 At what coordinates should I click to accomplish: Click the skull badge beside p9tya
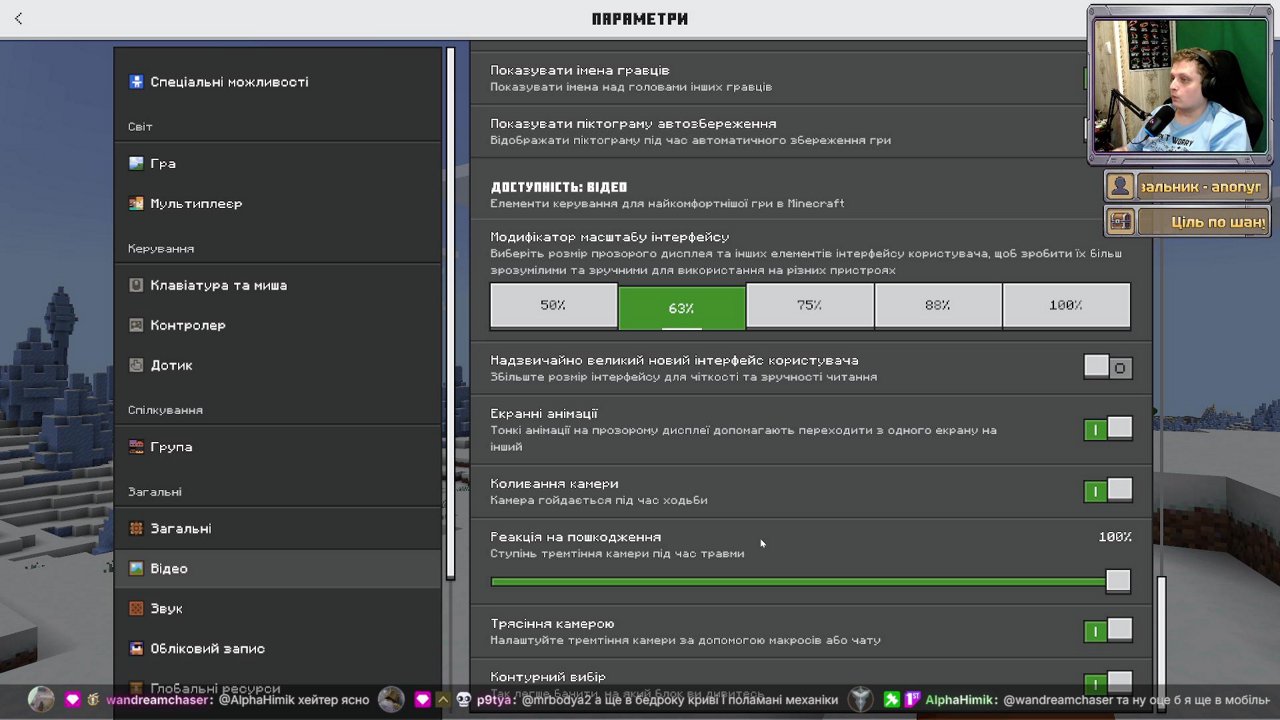click(464, 700)
